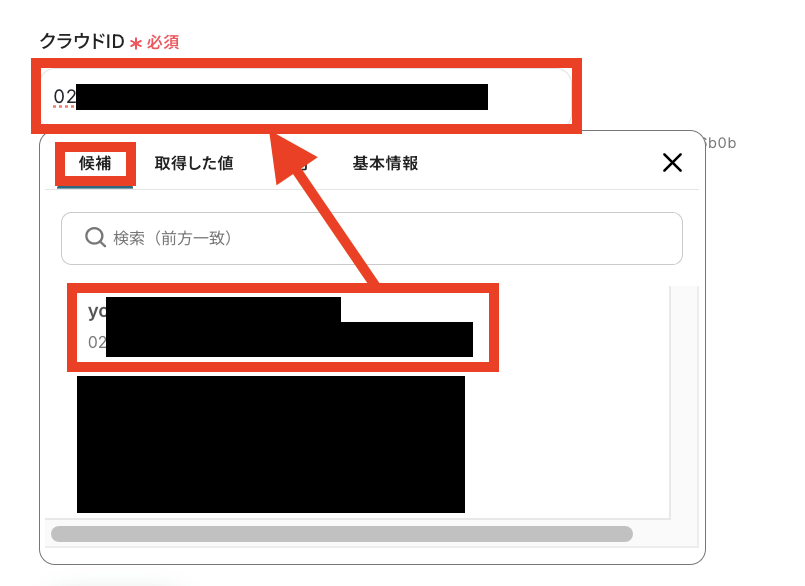Image resolution: width=805 pixels, height=586 pixels.
Task: Click the vertical scrollbar track of list
Action: tap(684, 403)
